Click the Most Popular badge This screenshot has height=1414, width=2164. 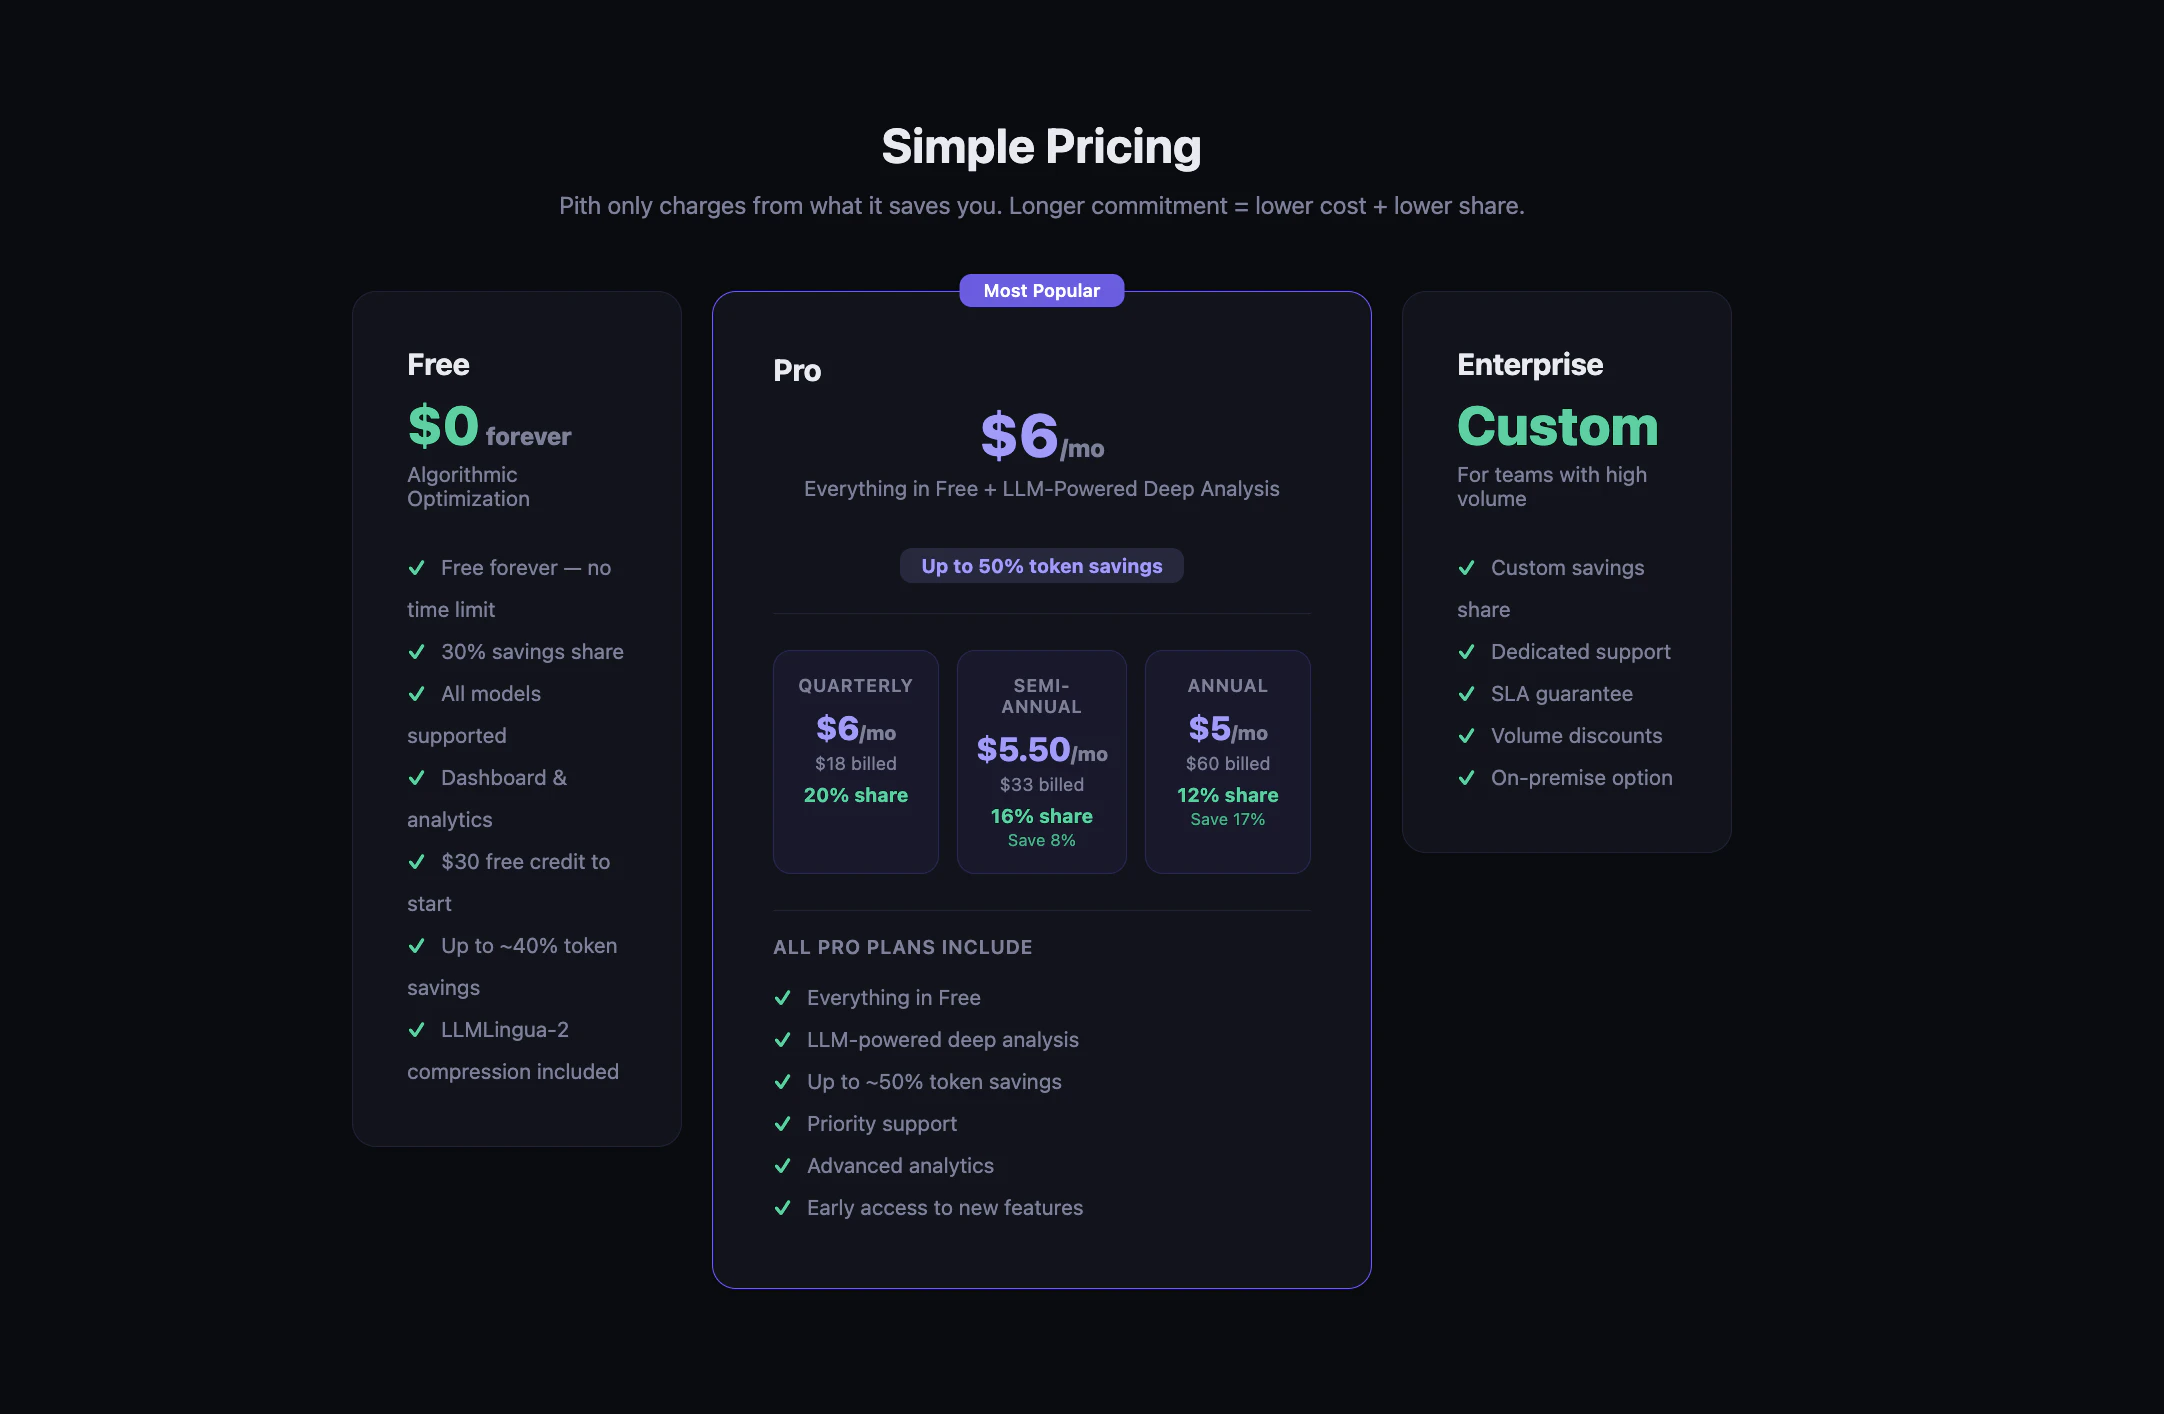coord(1041,290)
